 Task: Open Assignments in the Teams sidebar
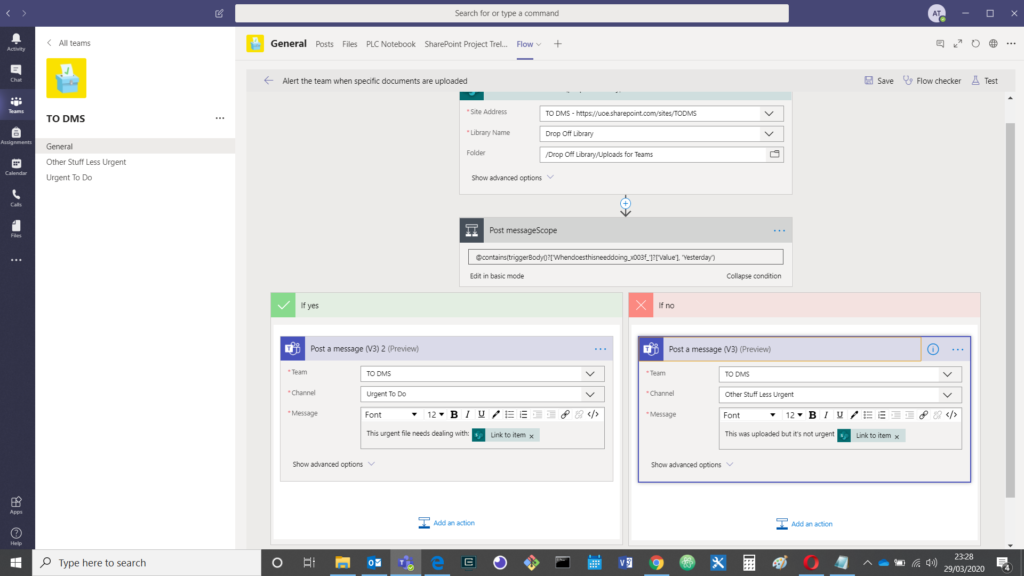point(16,136)
